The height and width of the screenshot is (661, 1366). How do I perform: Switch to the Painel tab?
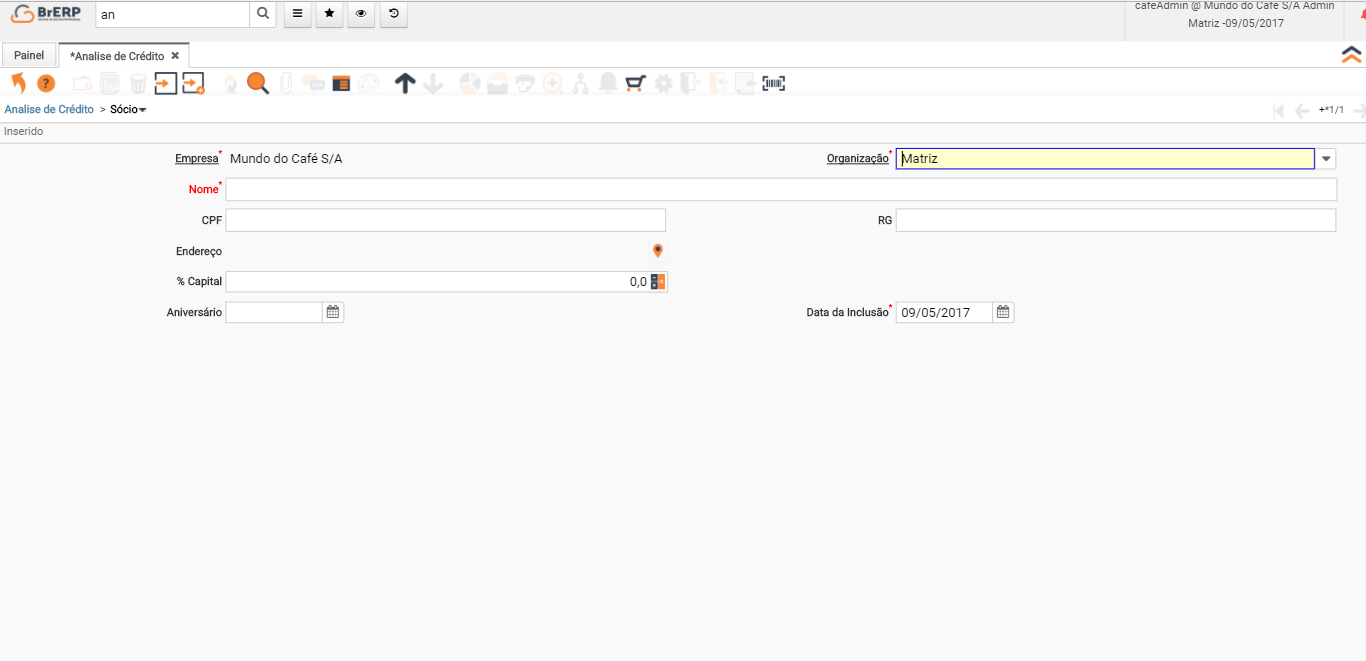pos(29,56)
